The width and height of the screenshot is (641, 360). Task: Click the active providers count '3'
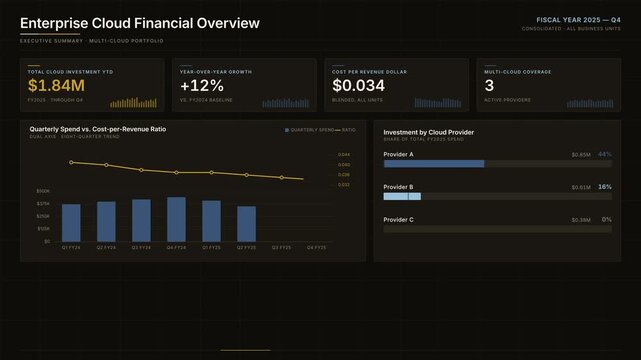point(489,85)
